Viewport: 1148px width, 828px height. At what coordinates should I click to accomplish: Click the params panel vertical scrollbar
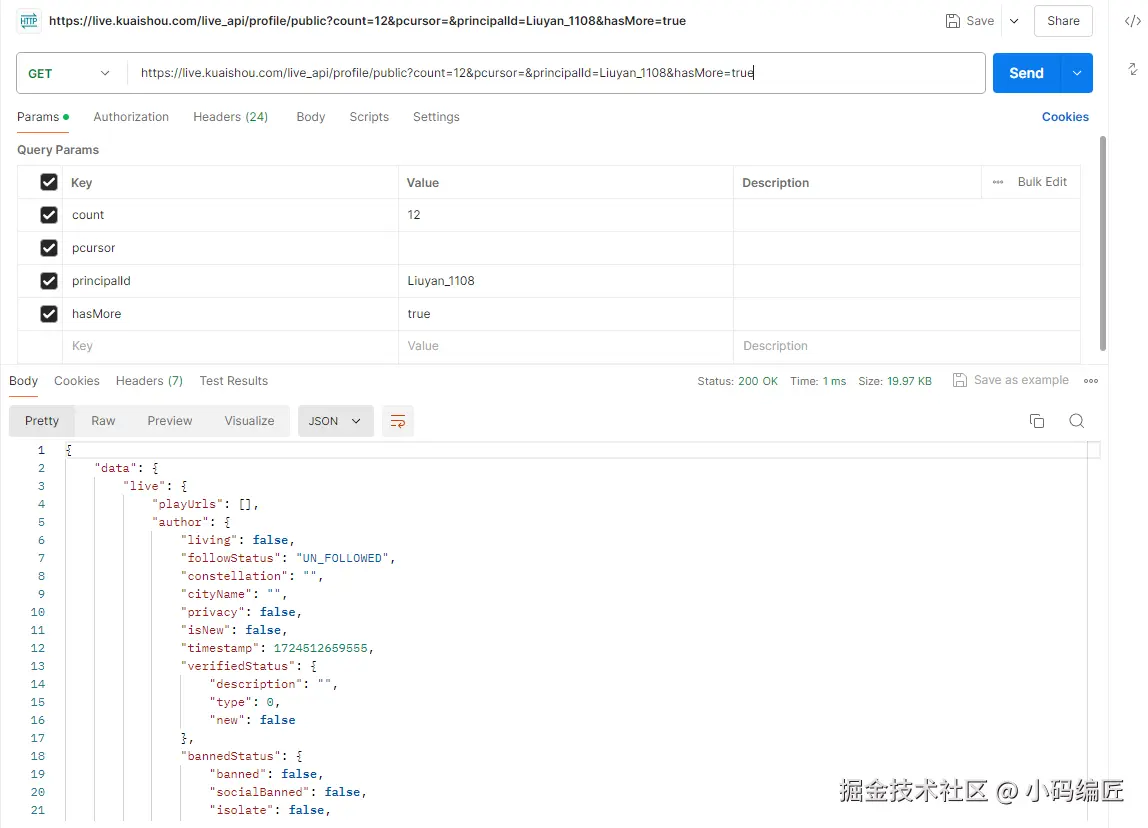pos(1103,243)
